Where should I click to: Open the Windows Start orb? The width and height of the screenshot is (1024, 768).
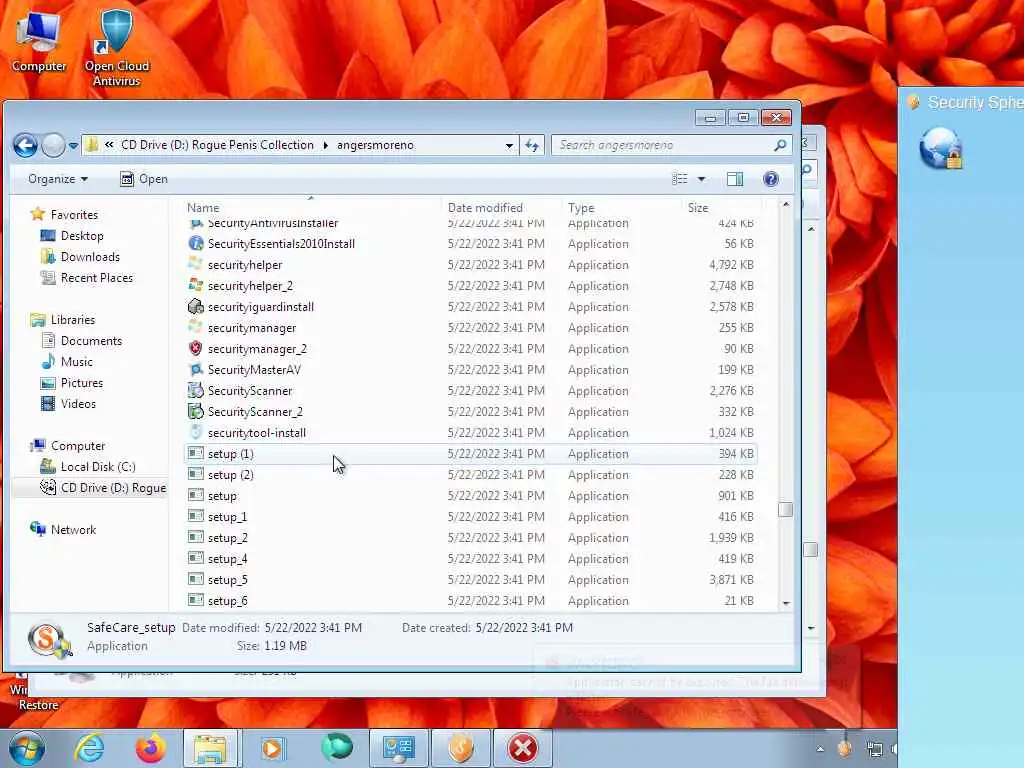(26, 748)
